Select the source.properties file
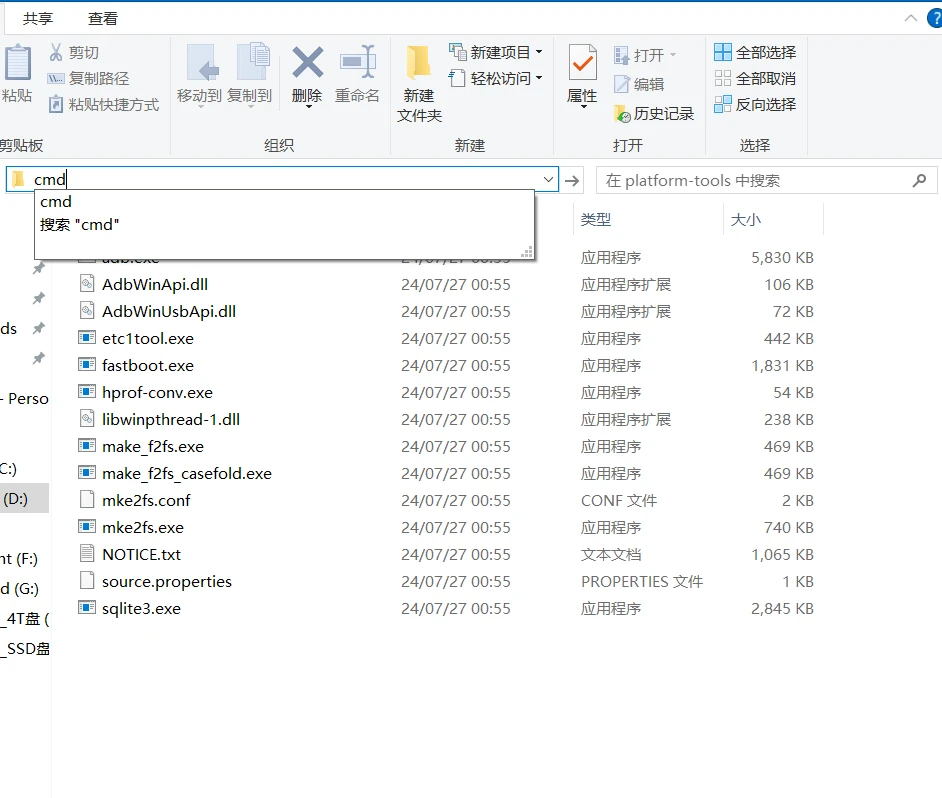This screenshot has width=942, height=798. click(x=166, y=581)
